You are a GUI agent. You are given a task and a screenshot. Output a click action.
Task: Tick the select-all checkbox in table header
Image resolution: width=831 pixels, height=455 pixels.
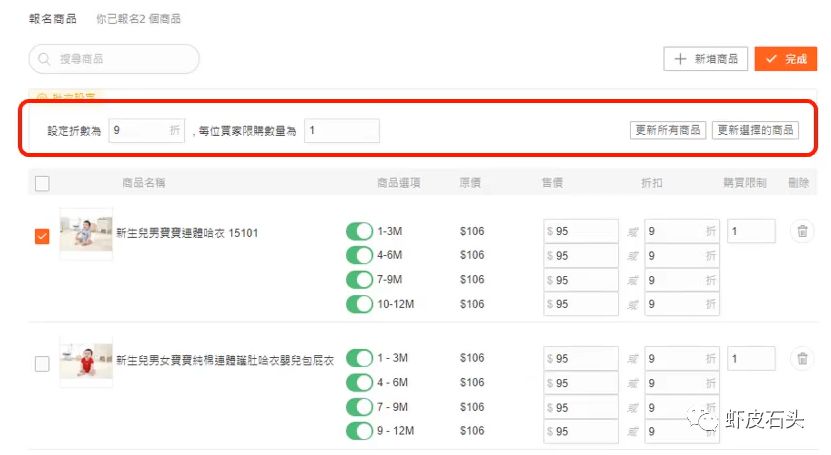(x=42, y=183)
